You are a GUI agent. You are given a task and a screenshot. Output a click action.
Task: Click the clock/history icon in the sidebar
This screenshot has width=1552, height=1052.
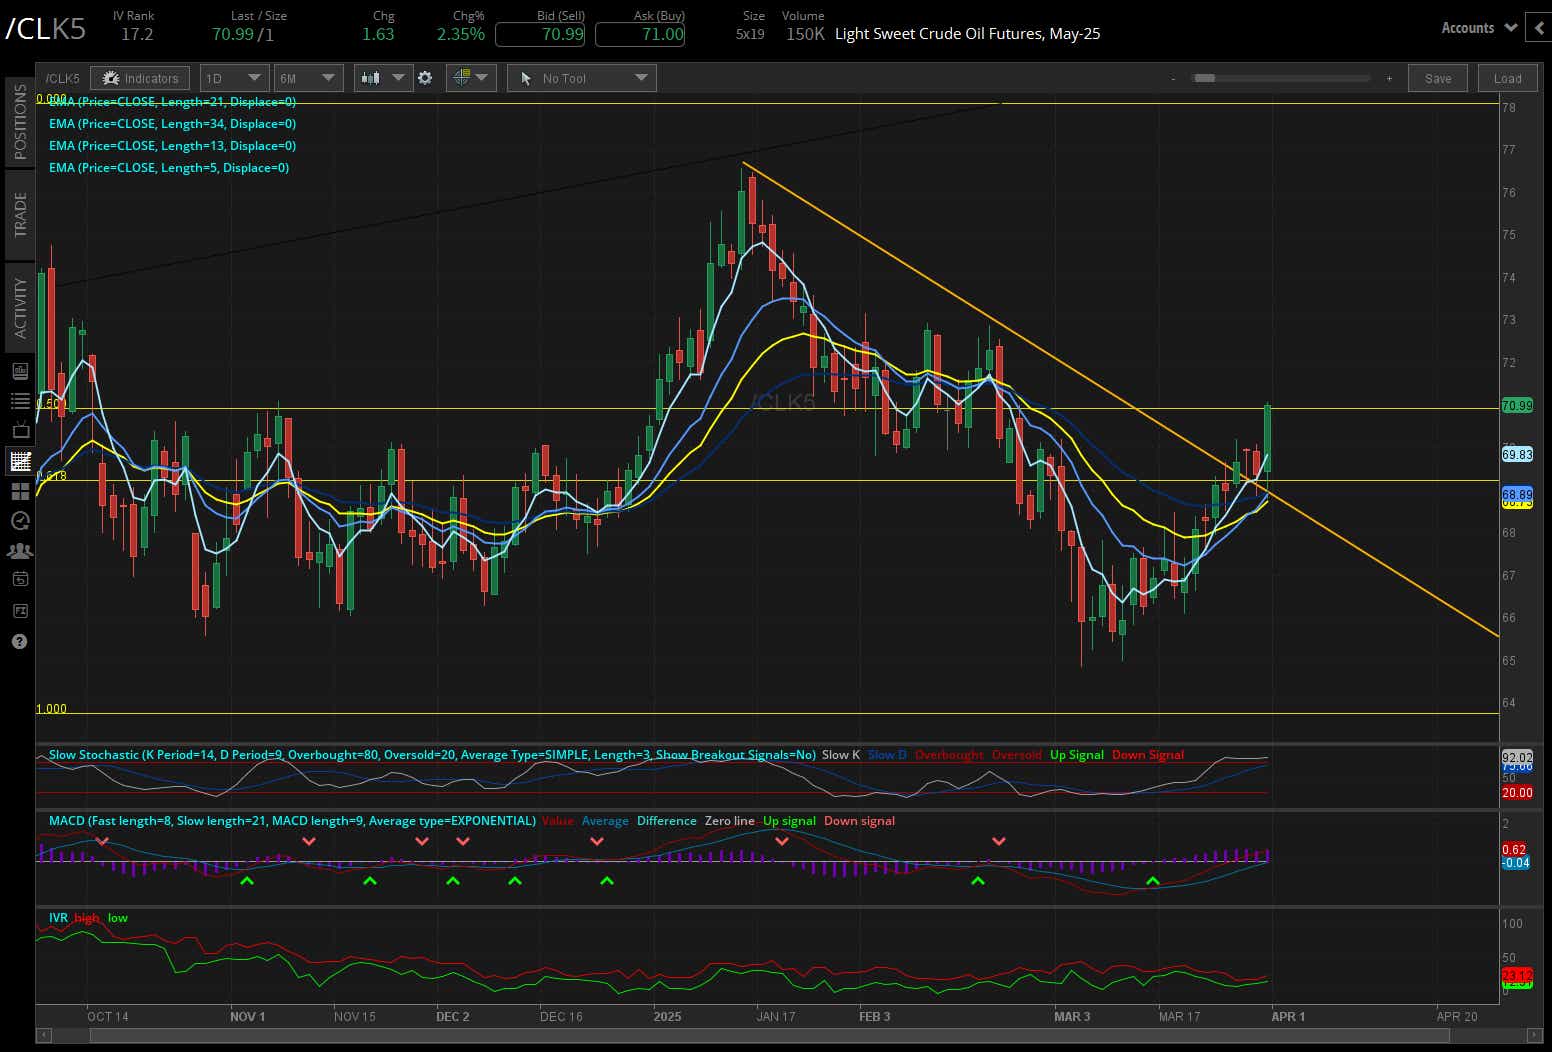(x=19, y=521)
